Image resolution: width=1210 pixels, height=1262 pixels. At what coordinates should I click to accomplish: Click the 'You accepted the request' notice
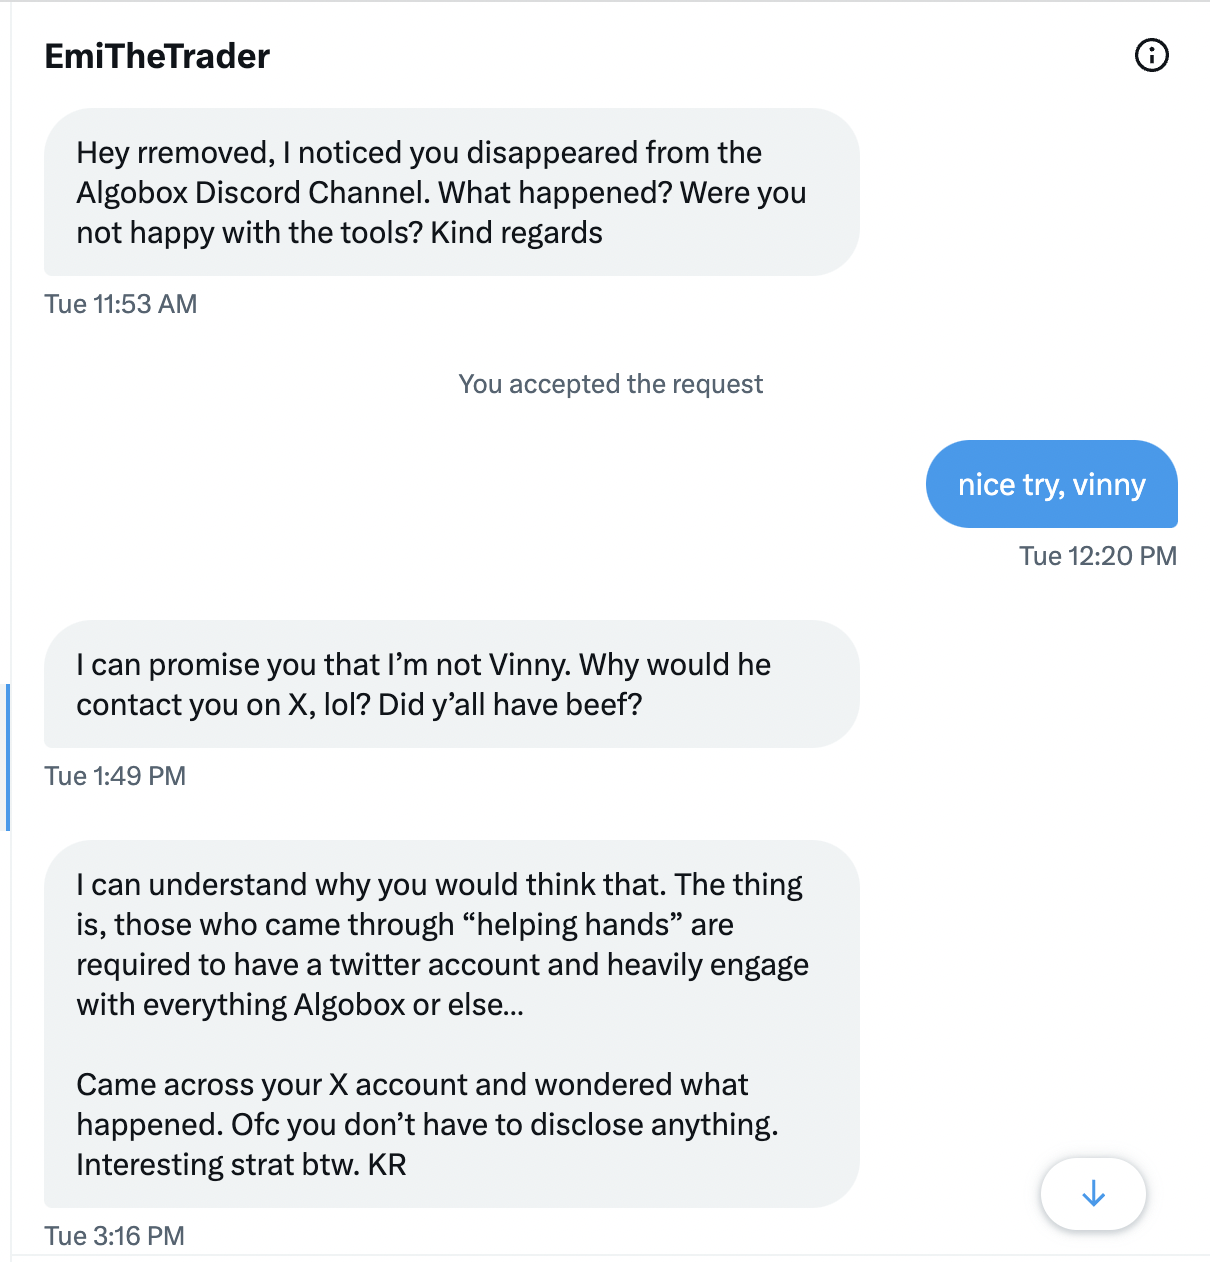(x=610, y=384)
